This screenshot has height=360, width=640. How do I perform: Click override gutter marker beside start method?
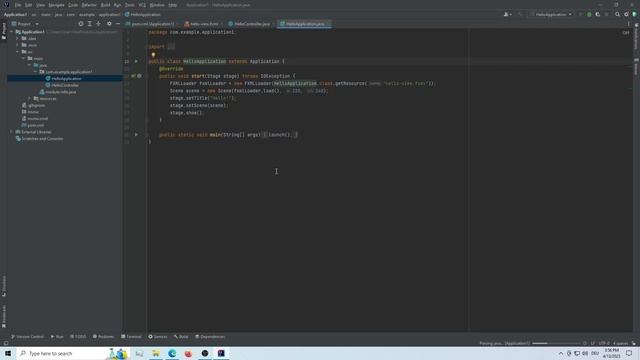pyautogui.click(x=133, y=76)
